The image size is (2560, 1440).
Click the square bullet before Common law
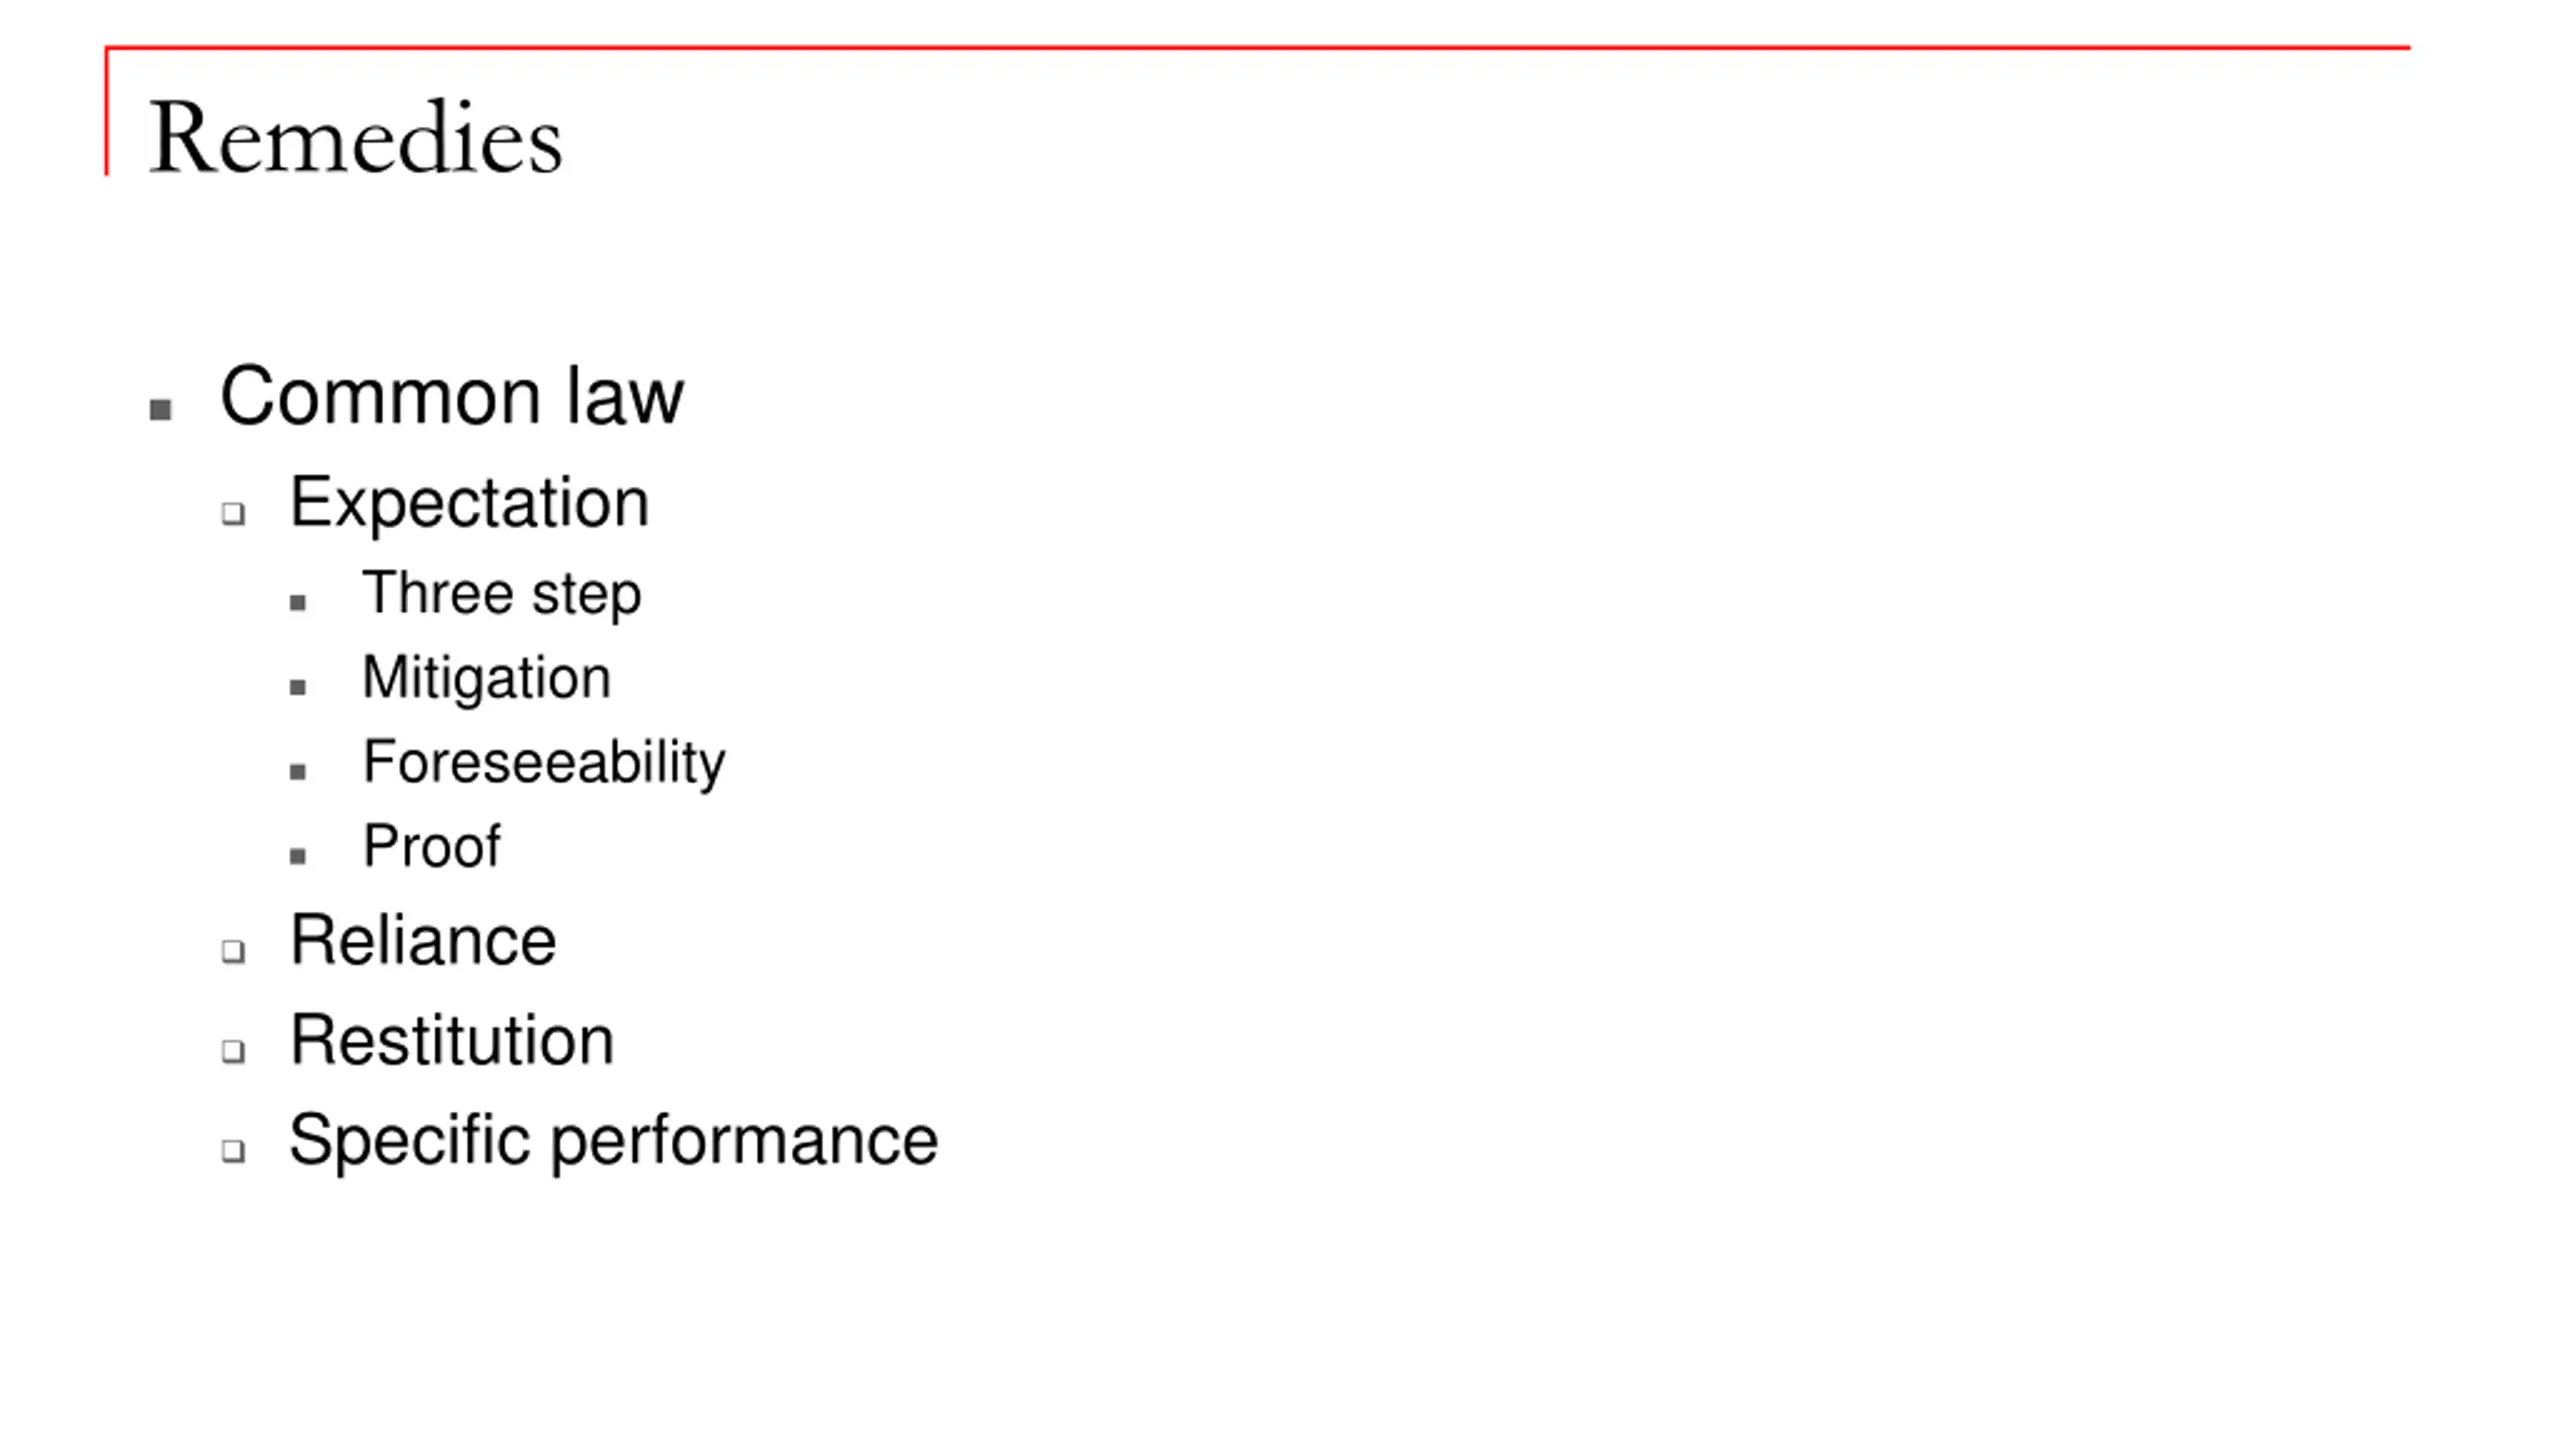160,409
